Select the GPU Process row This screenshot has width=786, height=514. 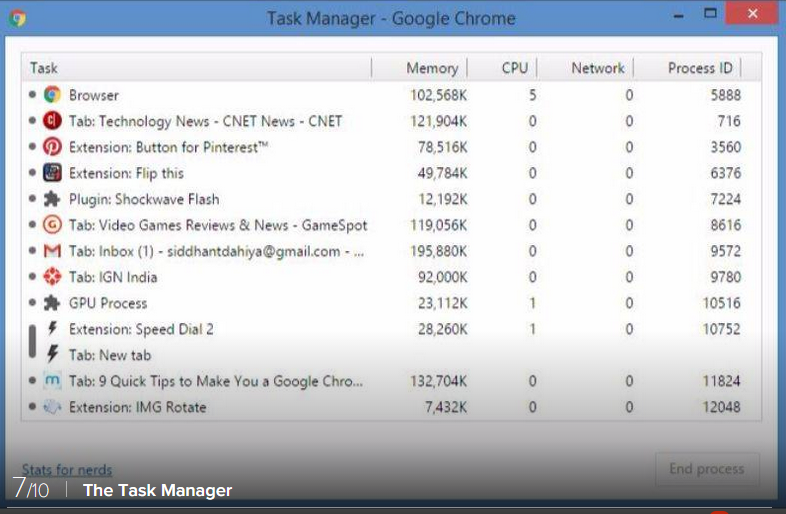coord(391,303)
